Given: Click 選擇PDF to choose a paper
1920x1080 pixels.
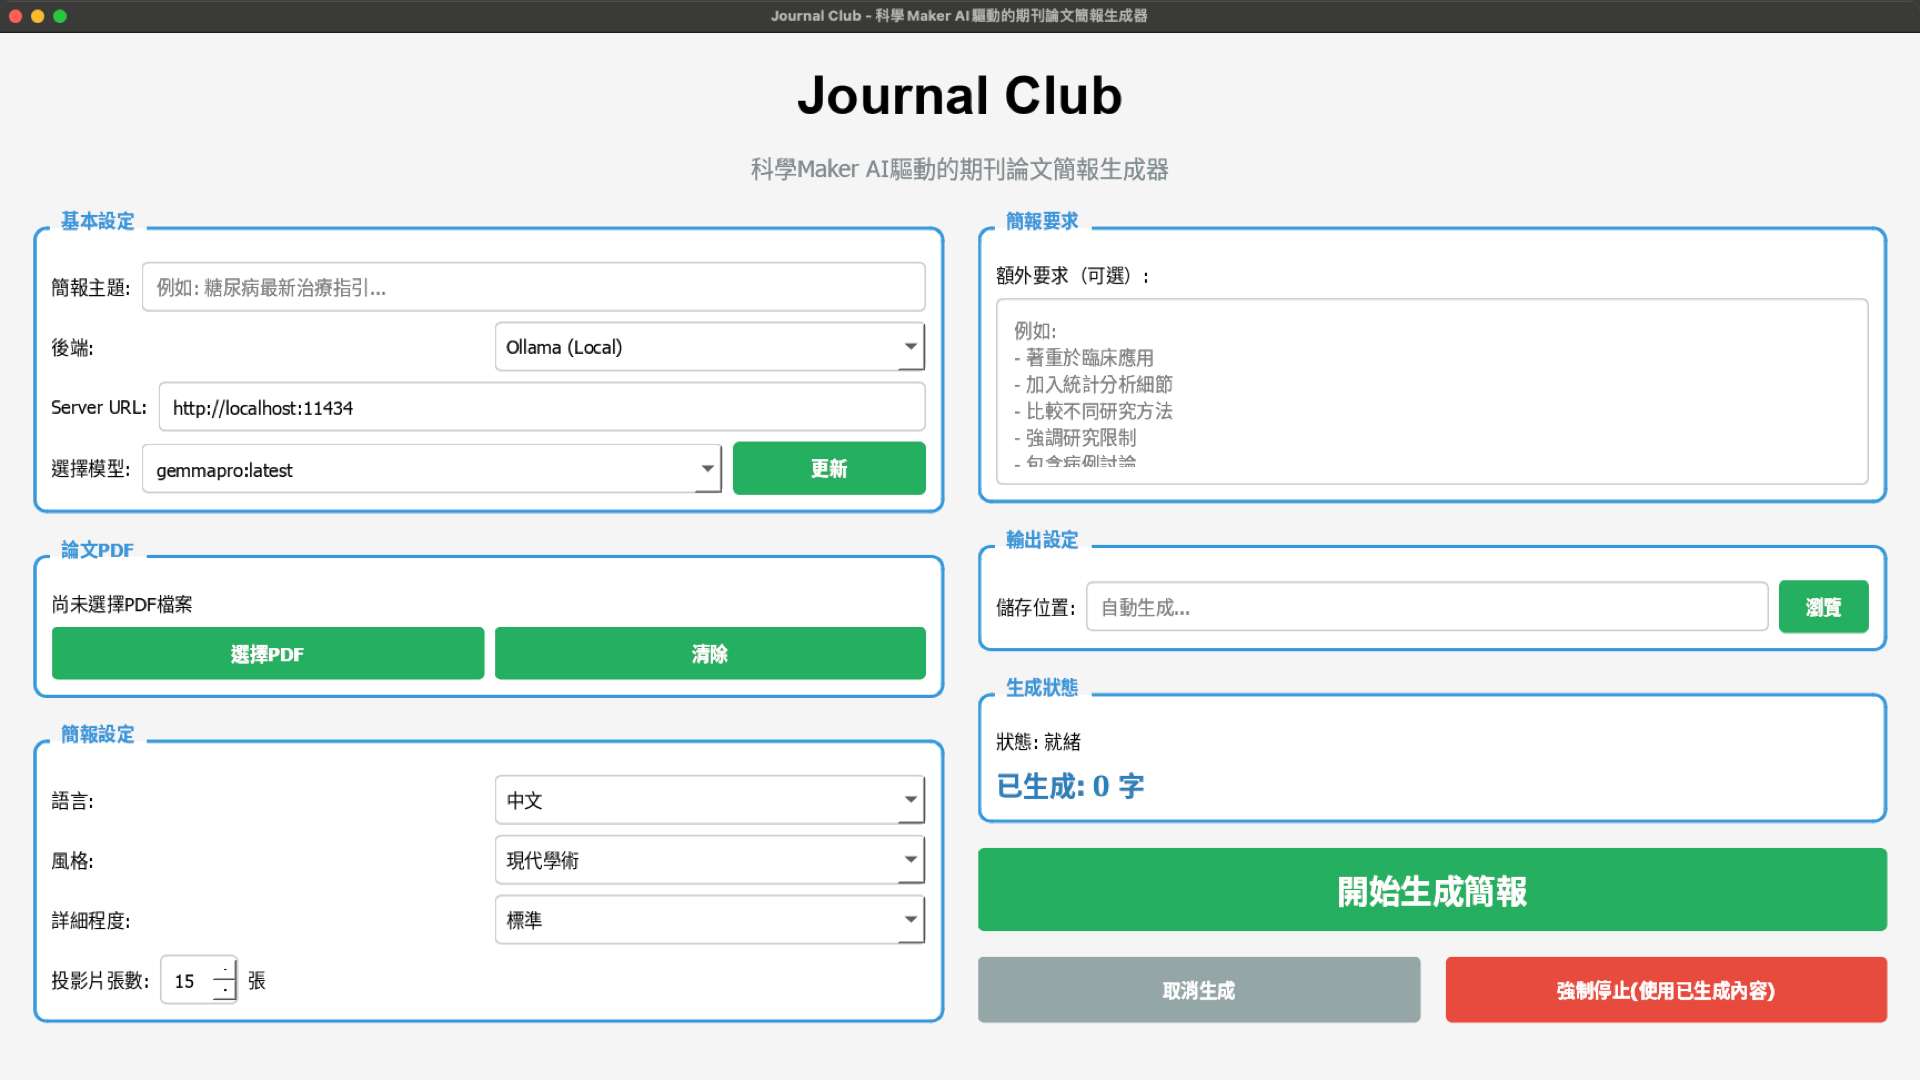Looking at the screenshot, I should tap(267, 653).
